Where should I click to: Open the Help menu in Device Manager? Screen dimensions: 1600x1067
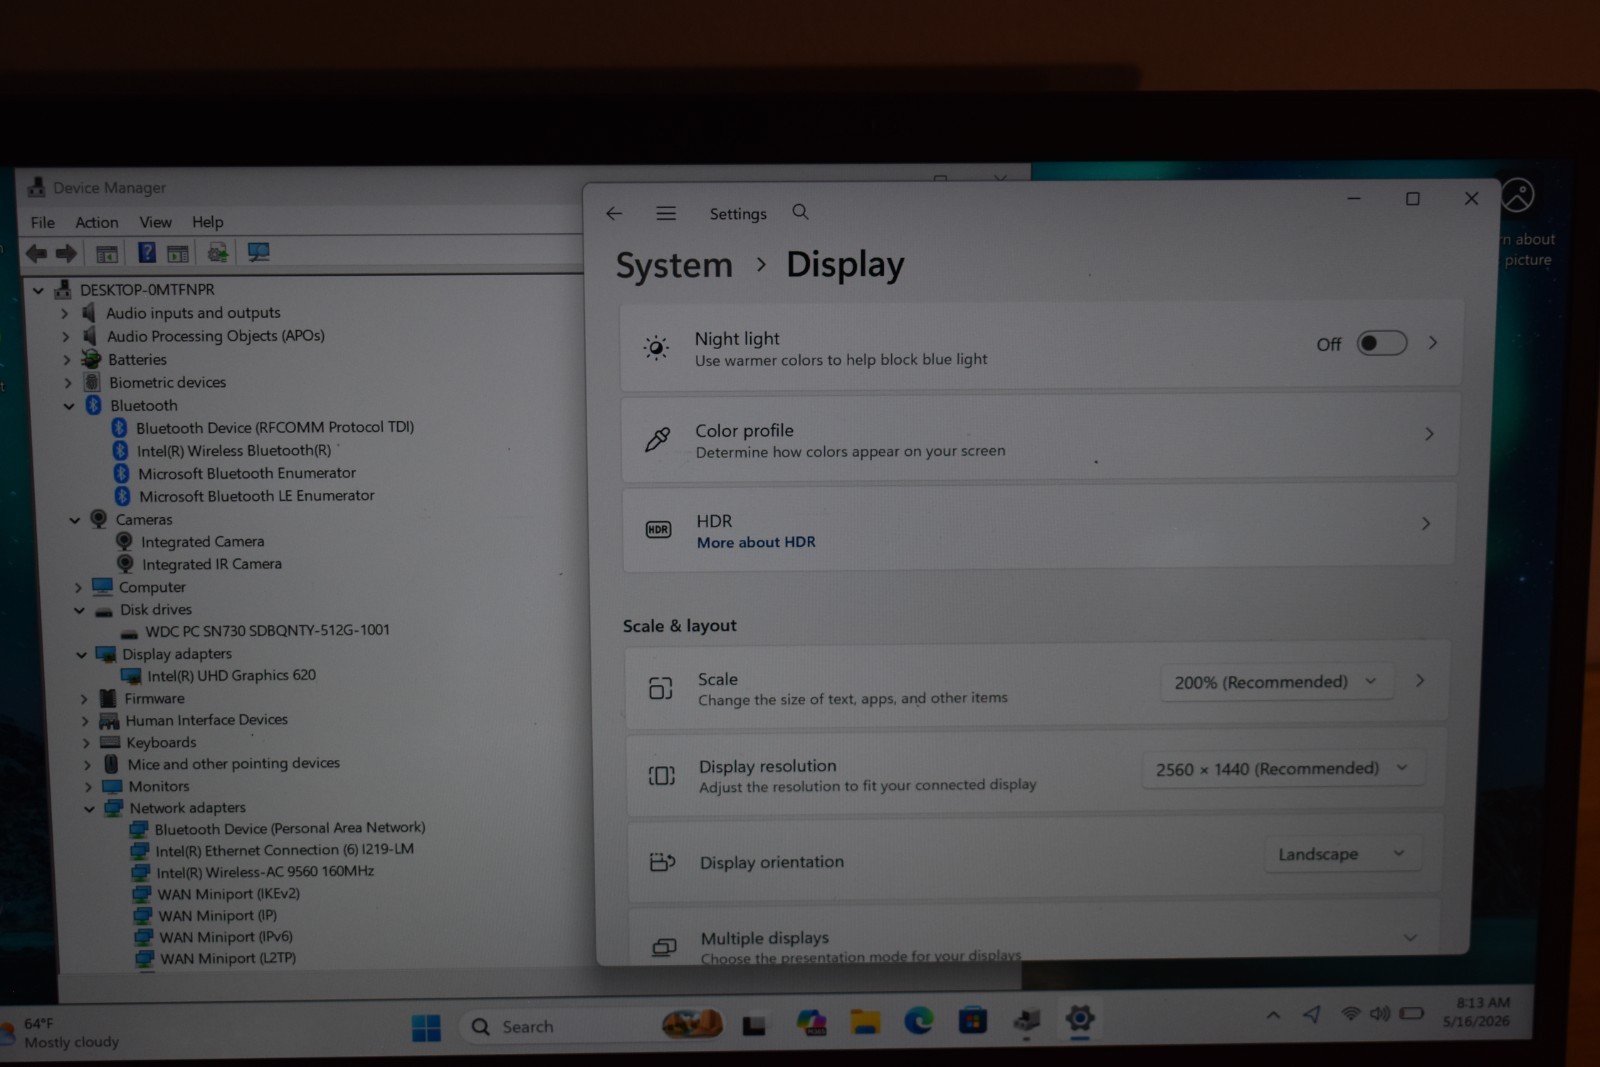pyautogui.click(x=208, y=222)
